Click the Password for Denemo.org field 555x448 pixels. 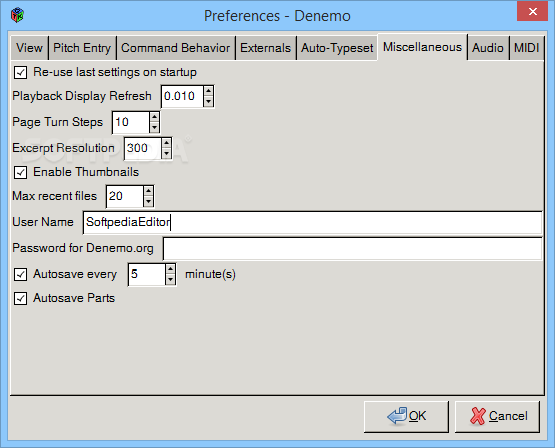(x=352, y=248)
